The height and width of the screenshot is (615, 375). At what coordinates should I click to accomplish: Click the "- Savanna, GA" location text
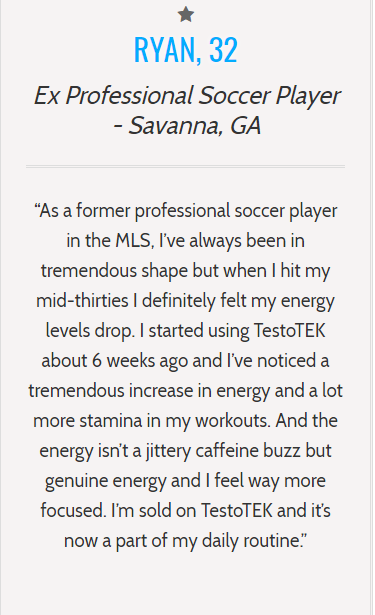tap(187, 126)
